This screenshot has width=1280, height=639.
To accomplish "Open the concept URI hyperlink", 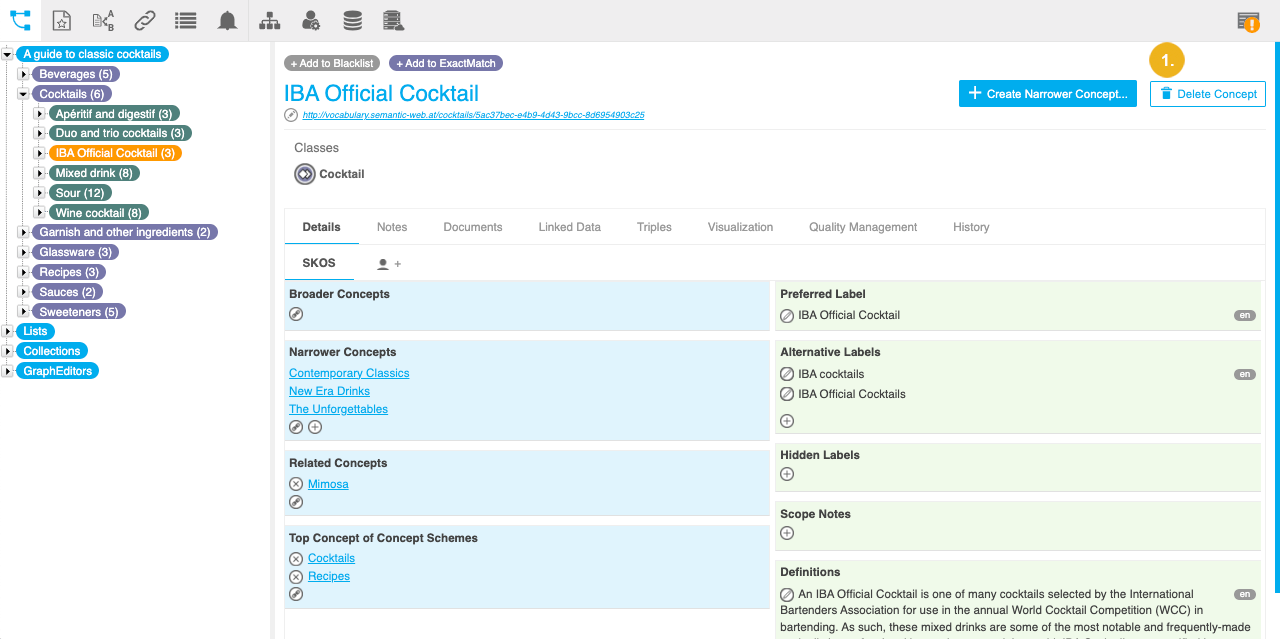I will (x=473, y=115).
